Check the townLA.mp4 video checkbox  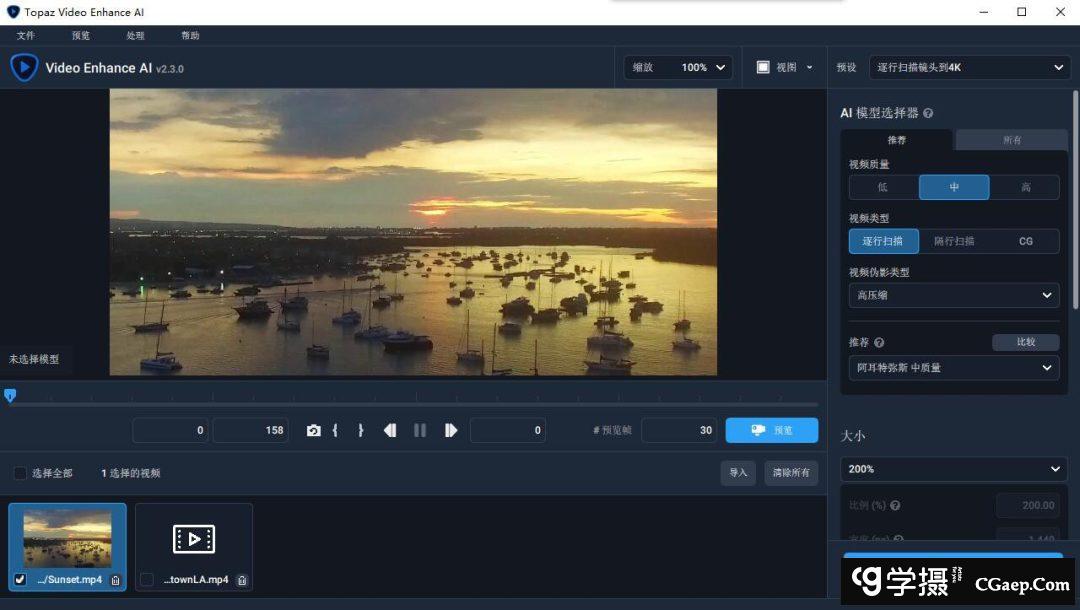click(x=147, y=580)
